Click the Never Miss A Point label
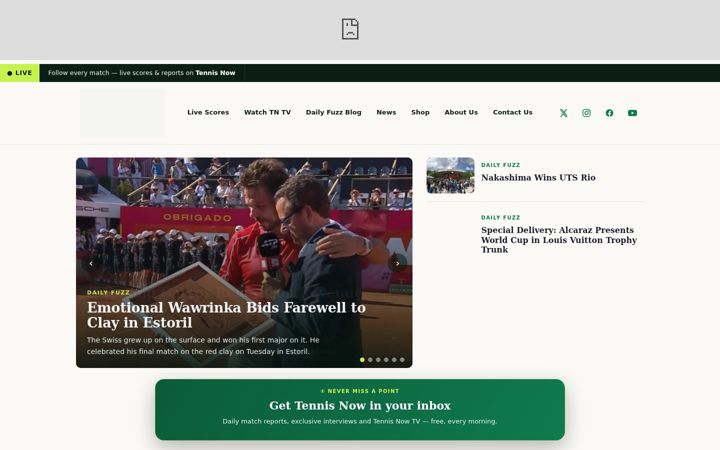The height and width of the screenshot is (450, 720). (x=360, y=391)
